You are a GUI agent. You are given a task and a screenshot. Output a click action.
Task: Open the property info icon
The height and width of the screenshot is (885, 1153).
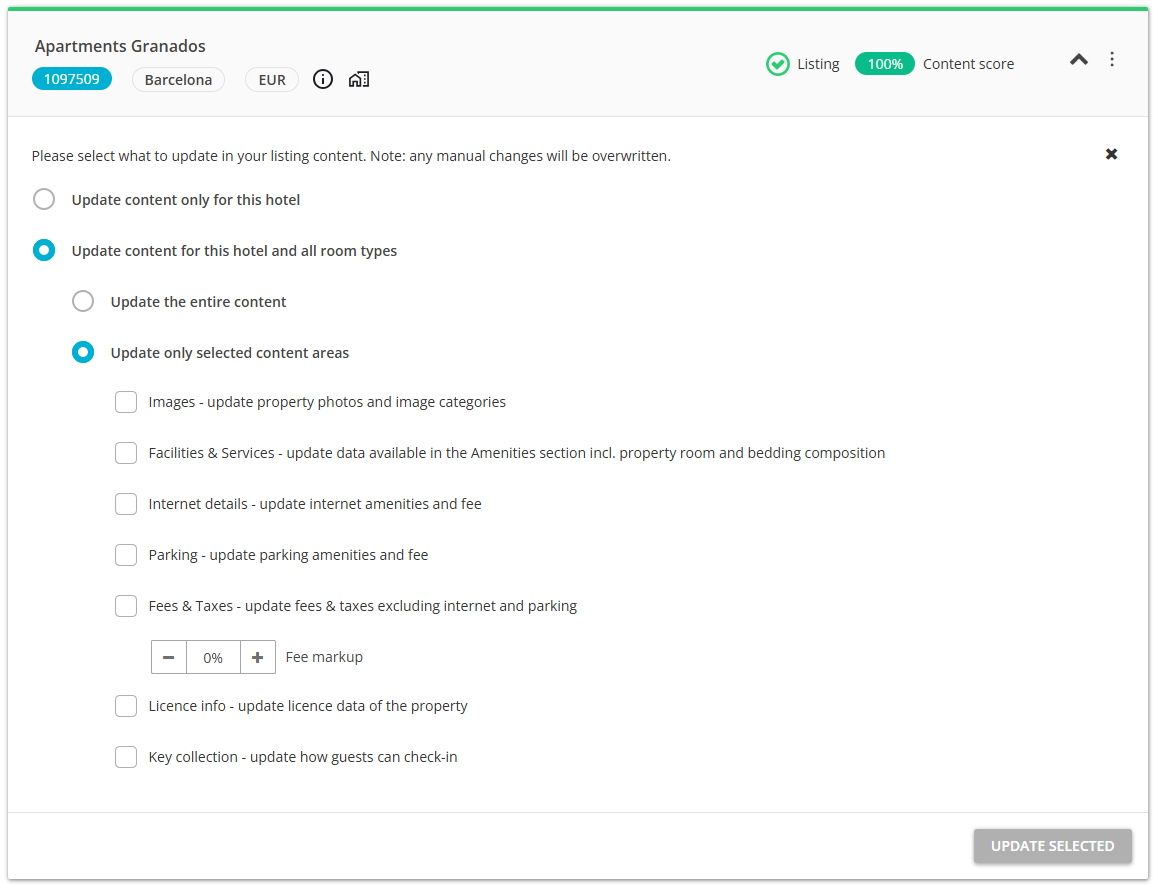[x=323, y=79]
